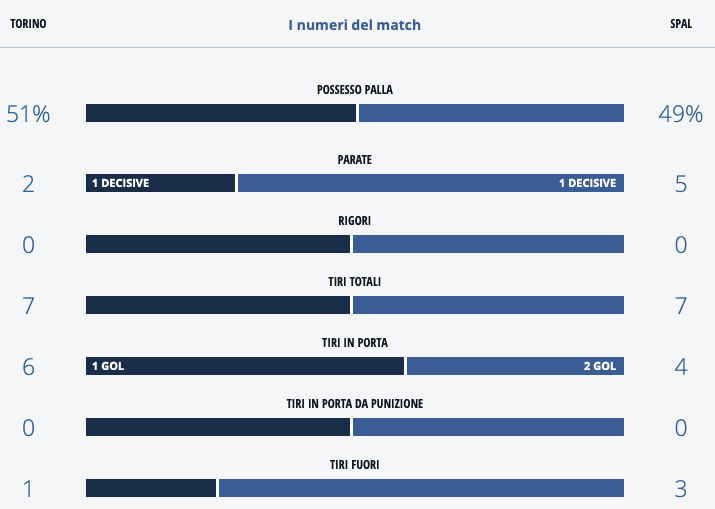Click the TORINO team header
Image resolution: width=715 pixels, height=509 pixels.
pyautogui.click(x=28, y=24)
